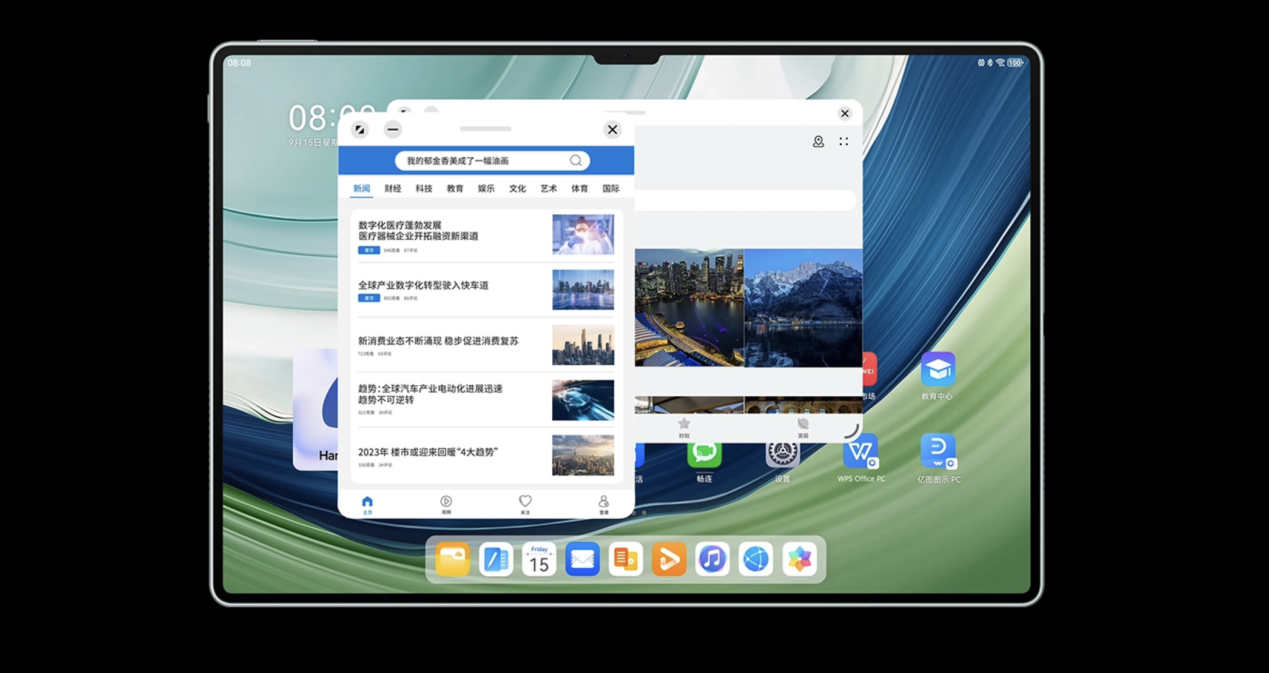1269x673 pixels.
Task: Open the profile login icon in the news bottom bar
Action: pos(603,504)
